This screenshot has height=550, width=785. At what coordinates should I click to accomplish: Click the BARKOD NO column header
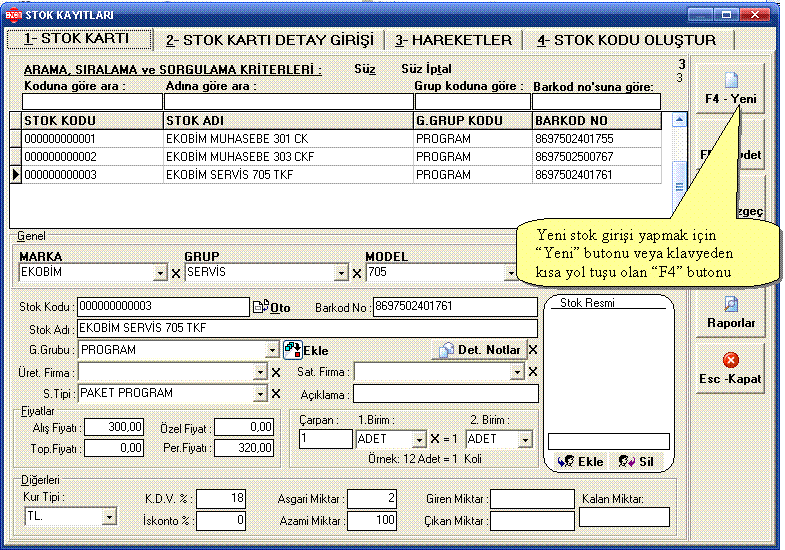[x=597, y=121]
